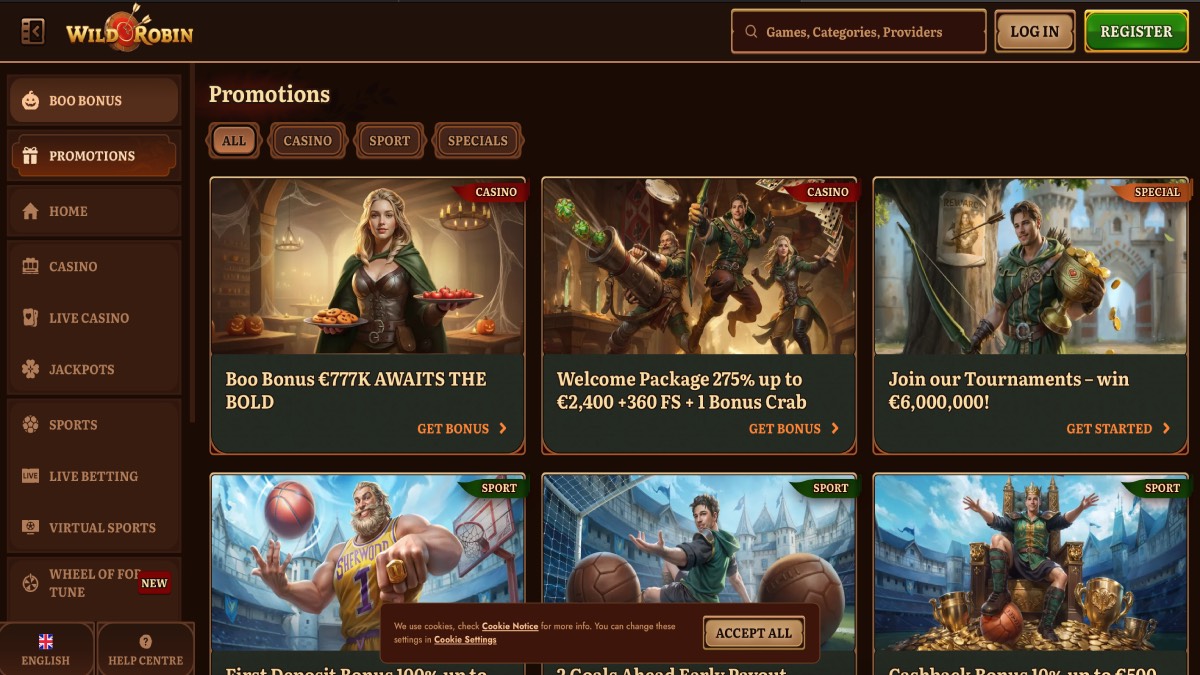Filter promotions by SPORT
Image resolution: width=1200 pixels, height=675 pixels.
point(390,141)
